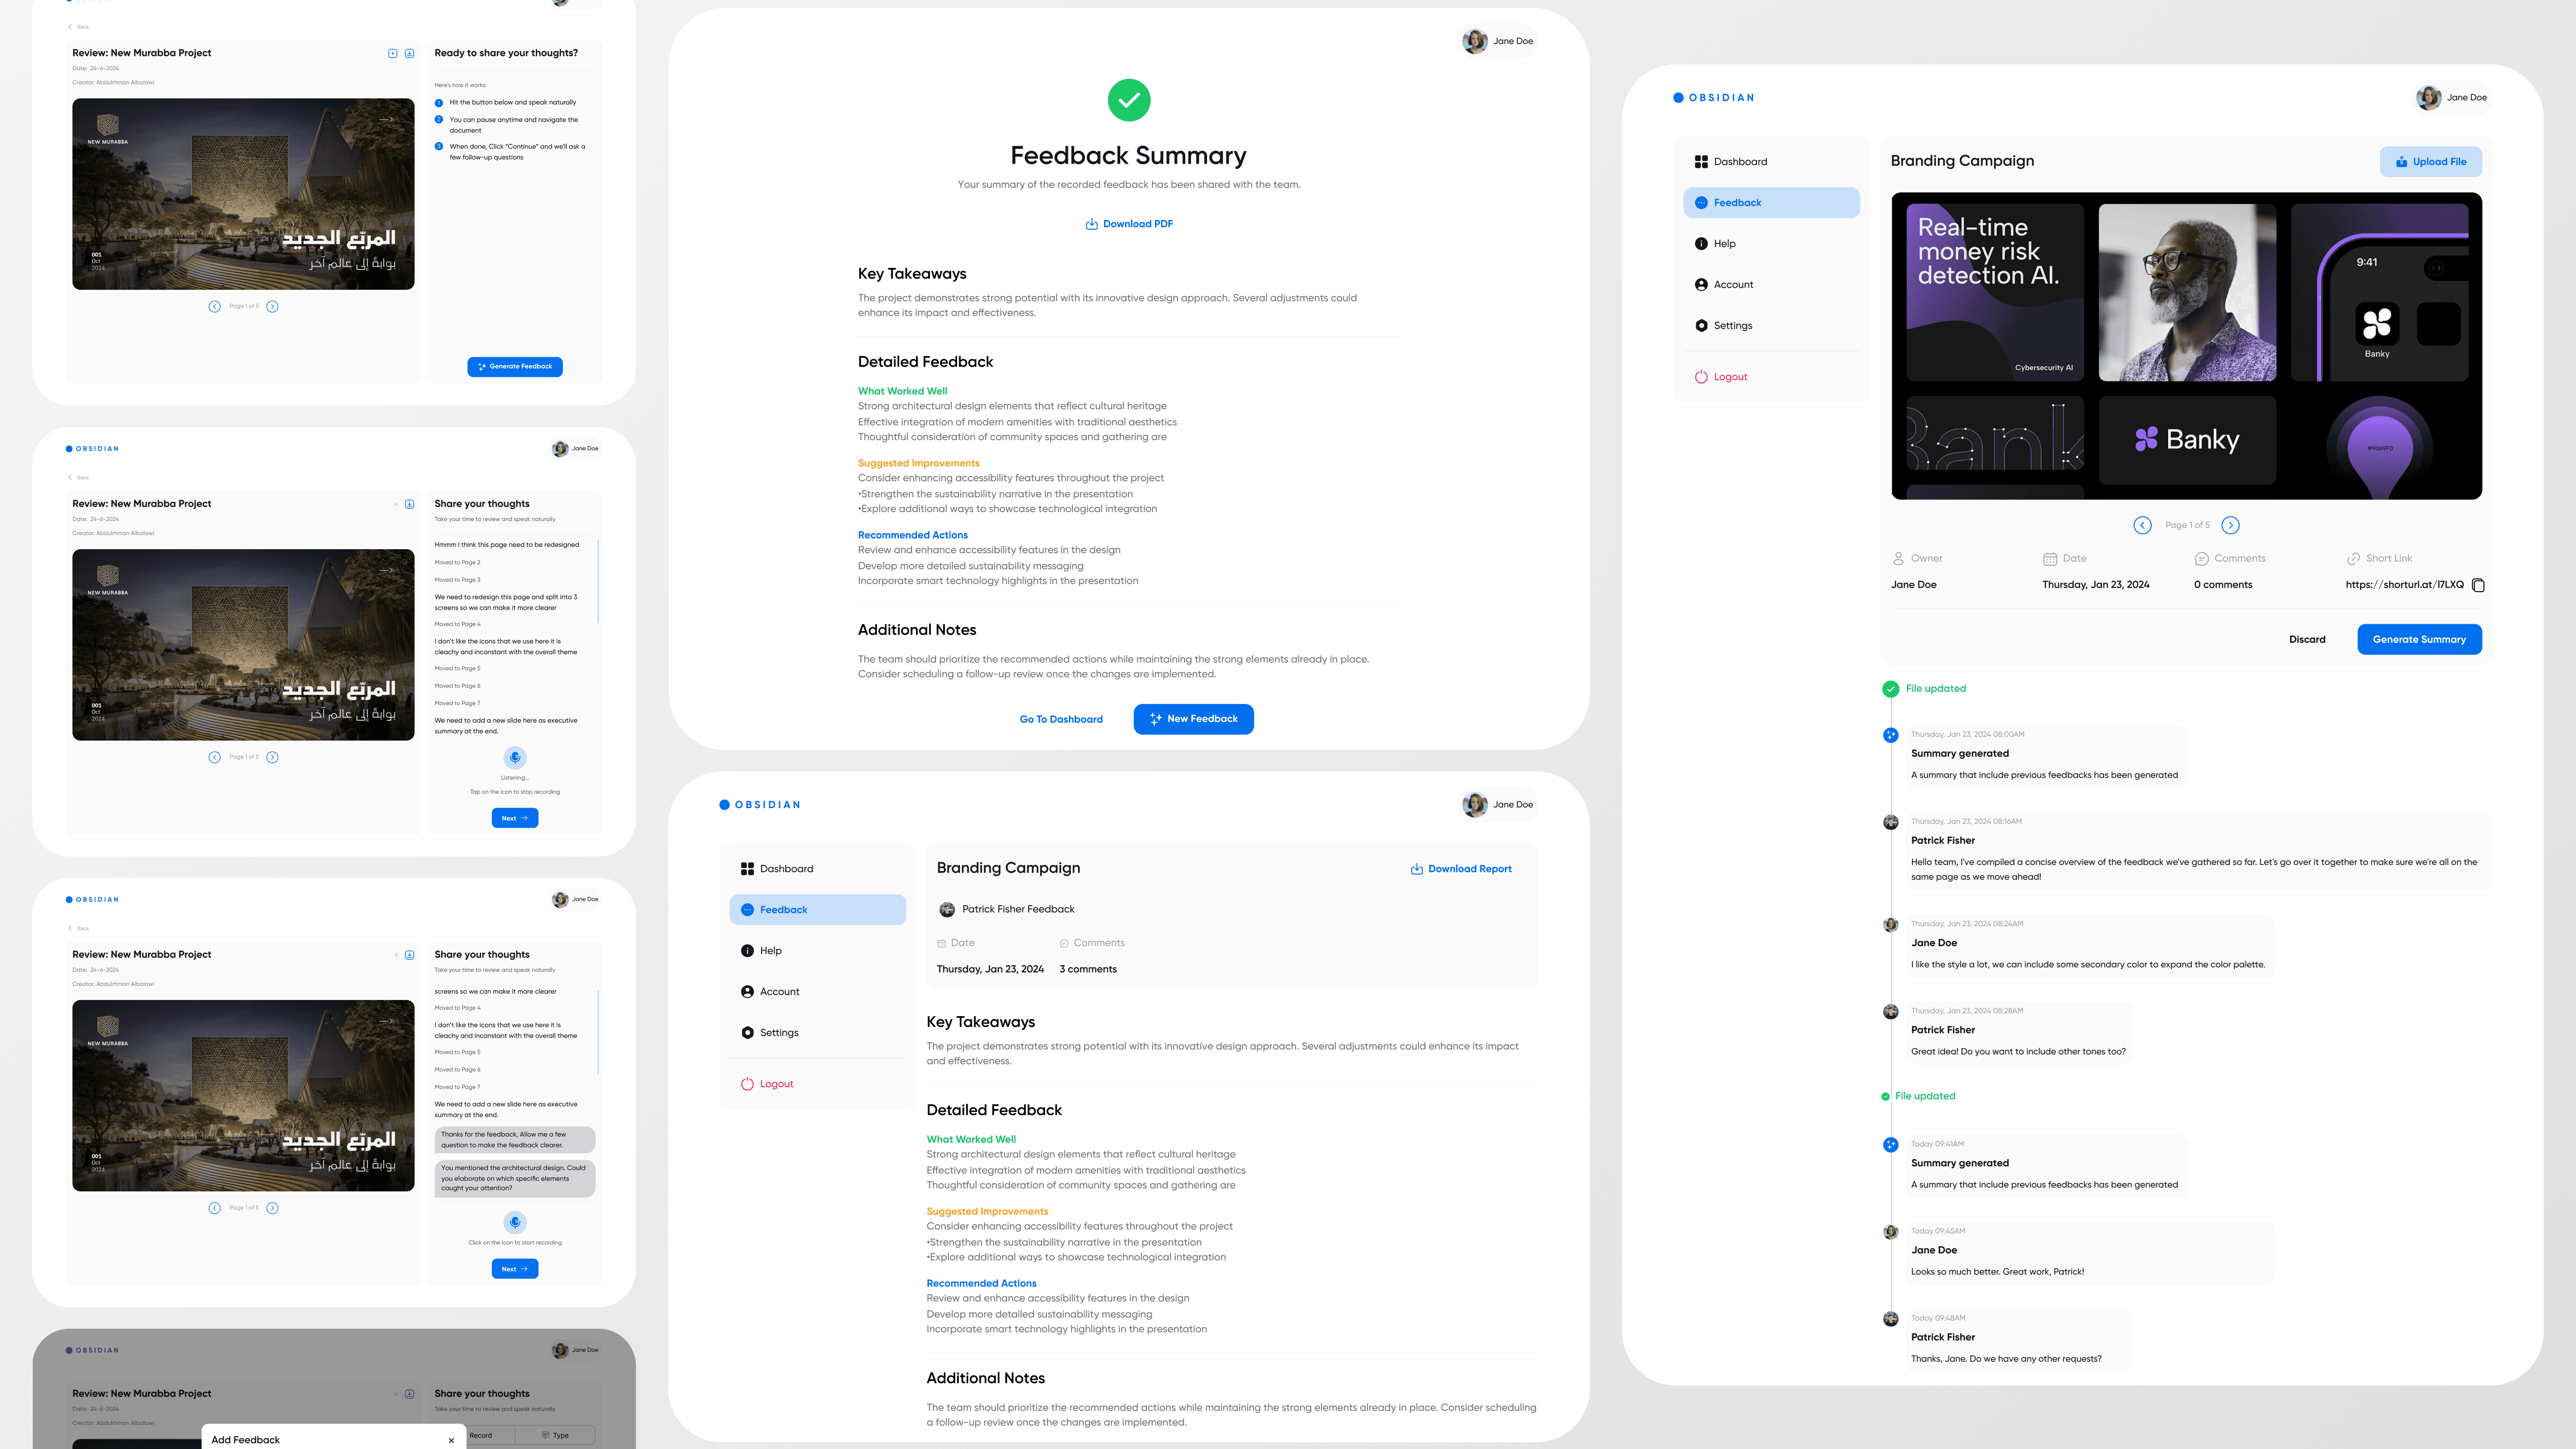Download the Murabba review in top-left card
Viewport: 2576px width, 1449px height.
coord(409,54)
